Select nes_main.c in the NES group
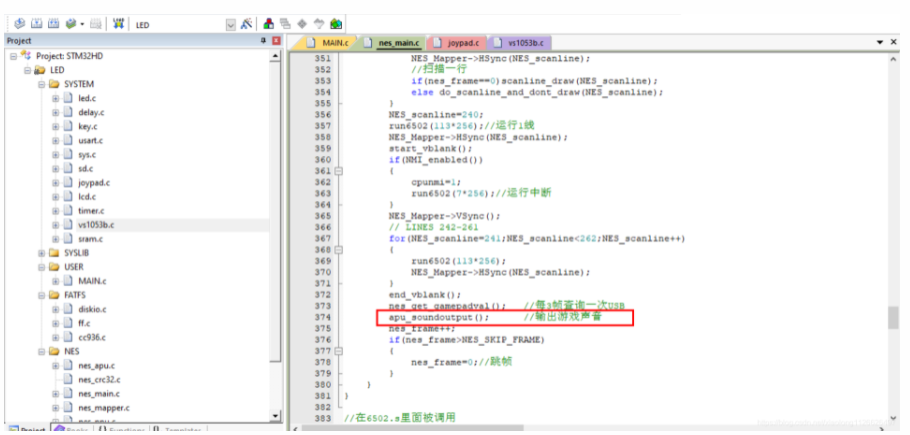Screen dimensions: 910x435 [99, 394]
